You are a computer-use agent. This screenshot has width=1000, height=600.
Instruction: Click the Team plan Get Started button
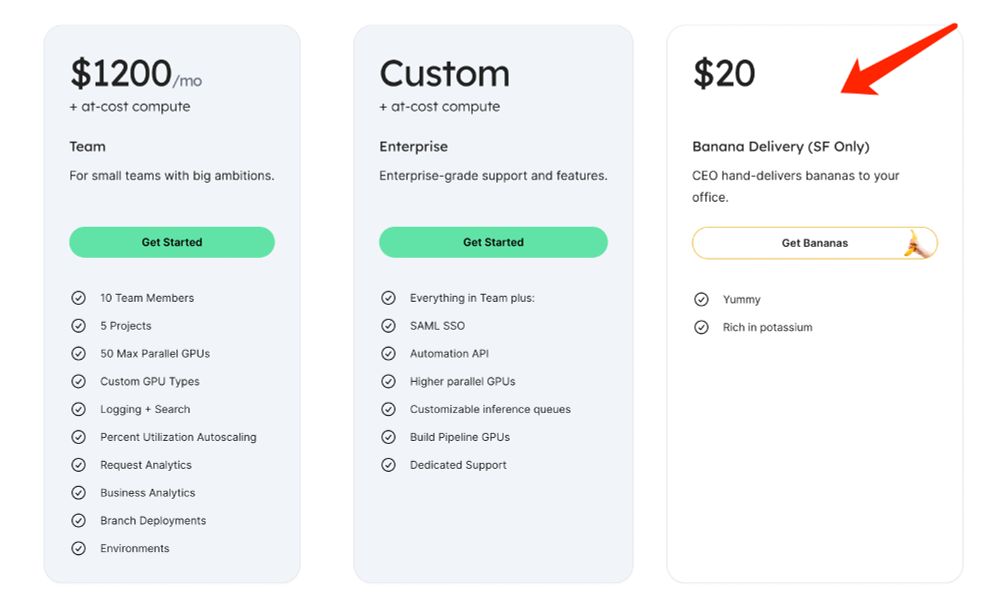(172, 242)
